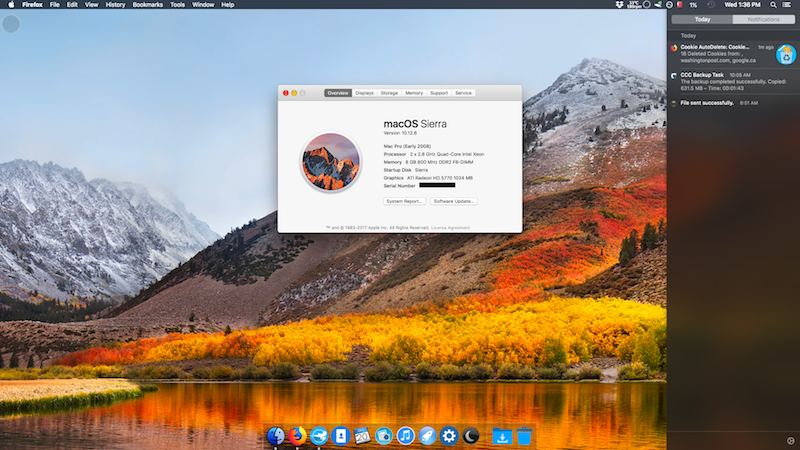This screenshot has height=450, width=800.
Task: Click the red battery status icon
Action: [680, 5]
